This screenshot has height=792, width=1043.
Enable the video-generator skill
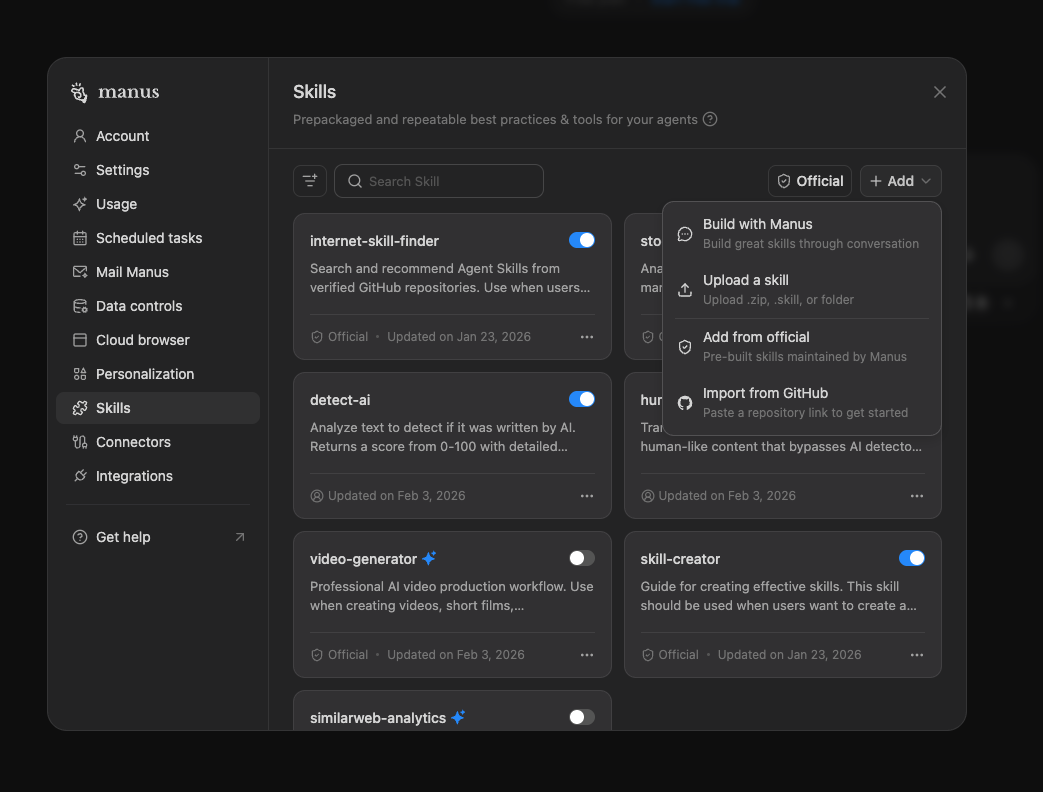582,558
